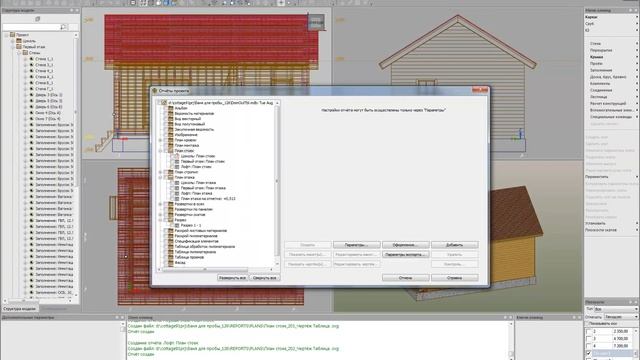Click the folder icon beside Спецификация элементов

coord(171,241)
